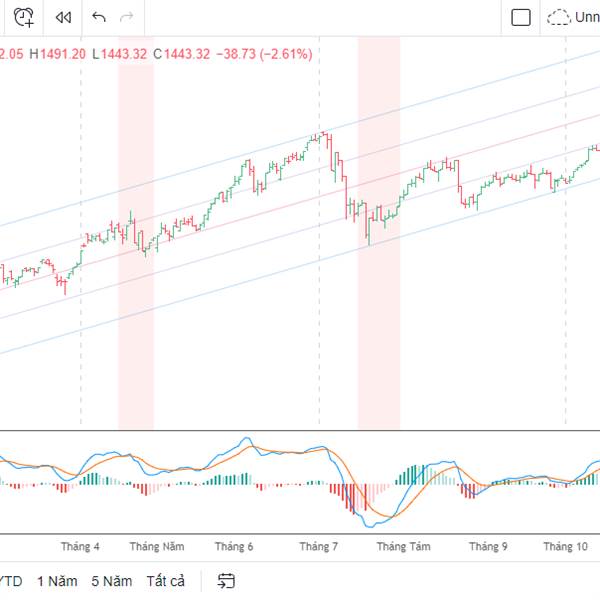Click the closing price C1443.32 value
This screenshot has height=600, width=600.
click(x=182, y=53)
